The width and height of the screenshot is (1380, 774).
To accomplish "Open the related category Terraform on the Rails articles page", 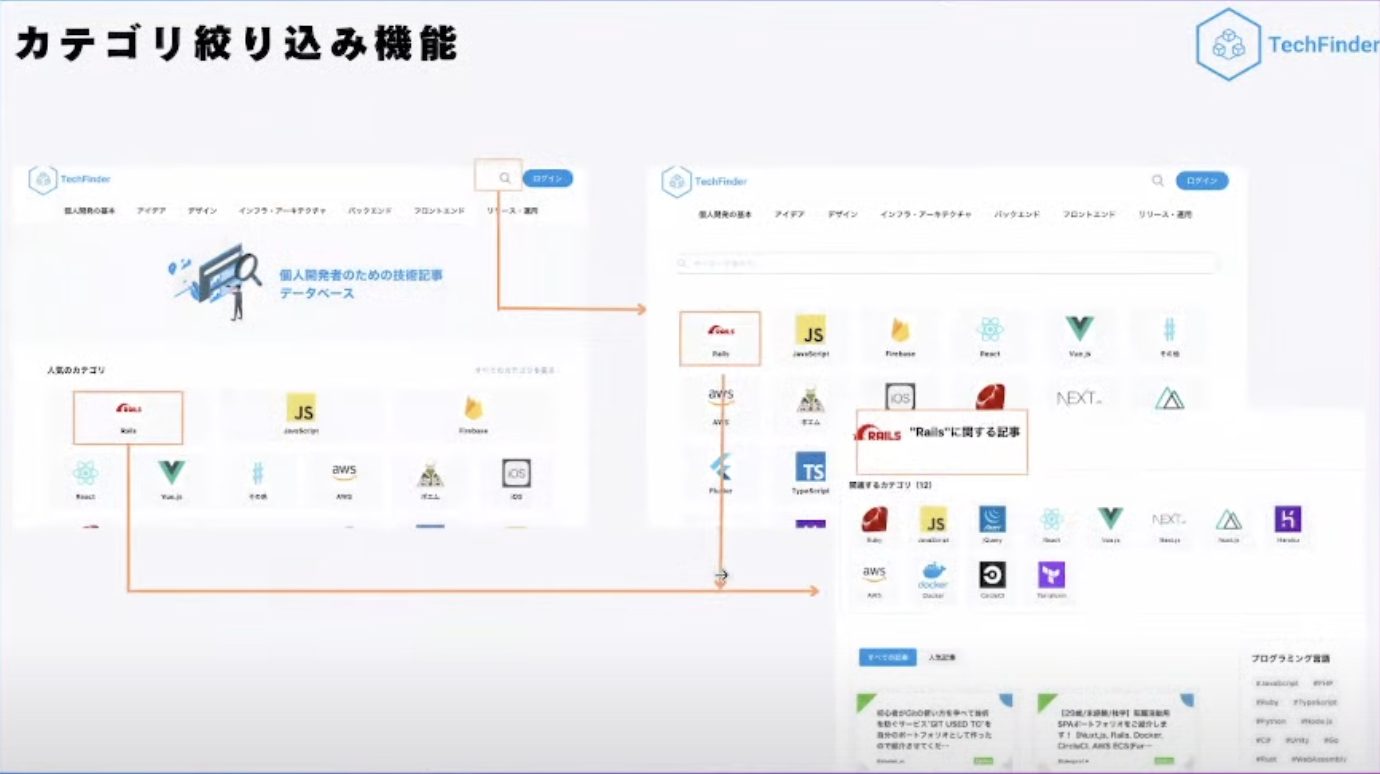I will [x=1051, y=580].
